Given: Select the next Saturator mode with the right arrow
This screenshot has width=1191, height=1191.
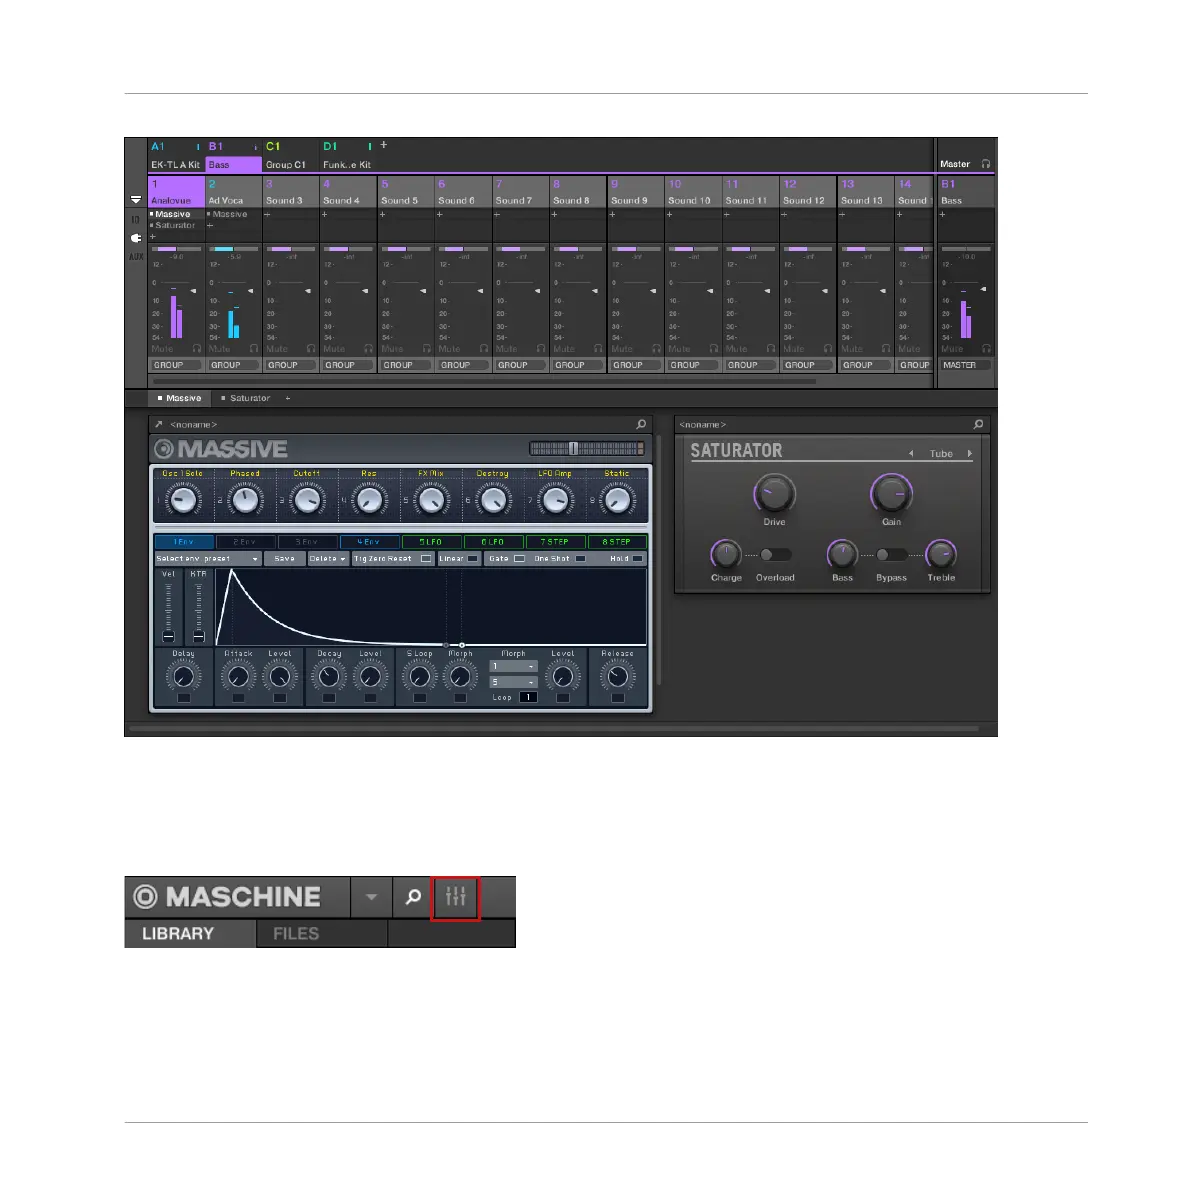Looking at the screenshot, I should [970, 453].
